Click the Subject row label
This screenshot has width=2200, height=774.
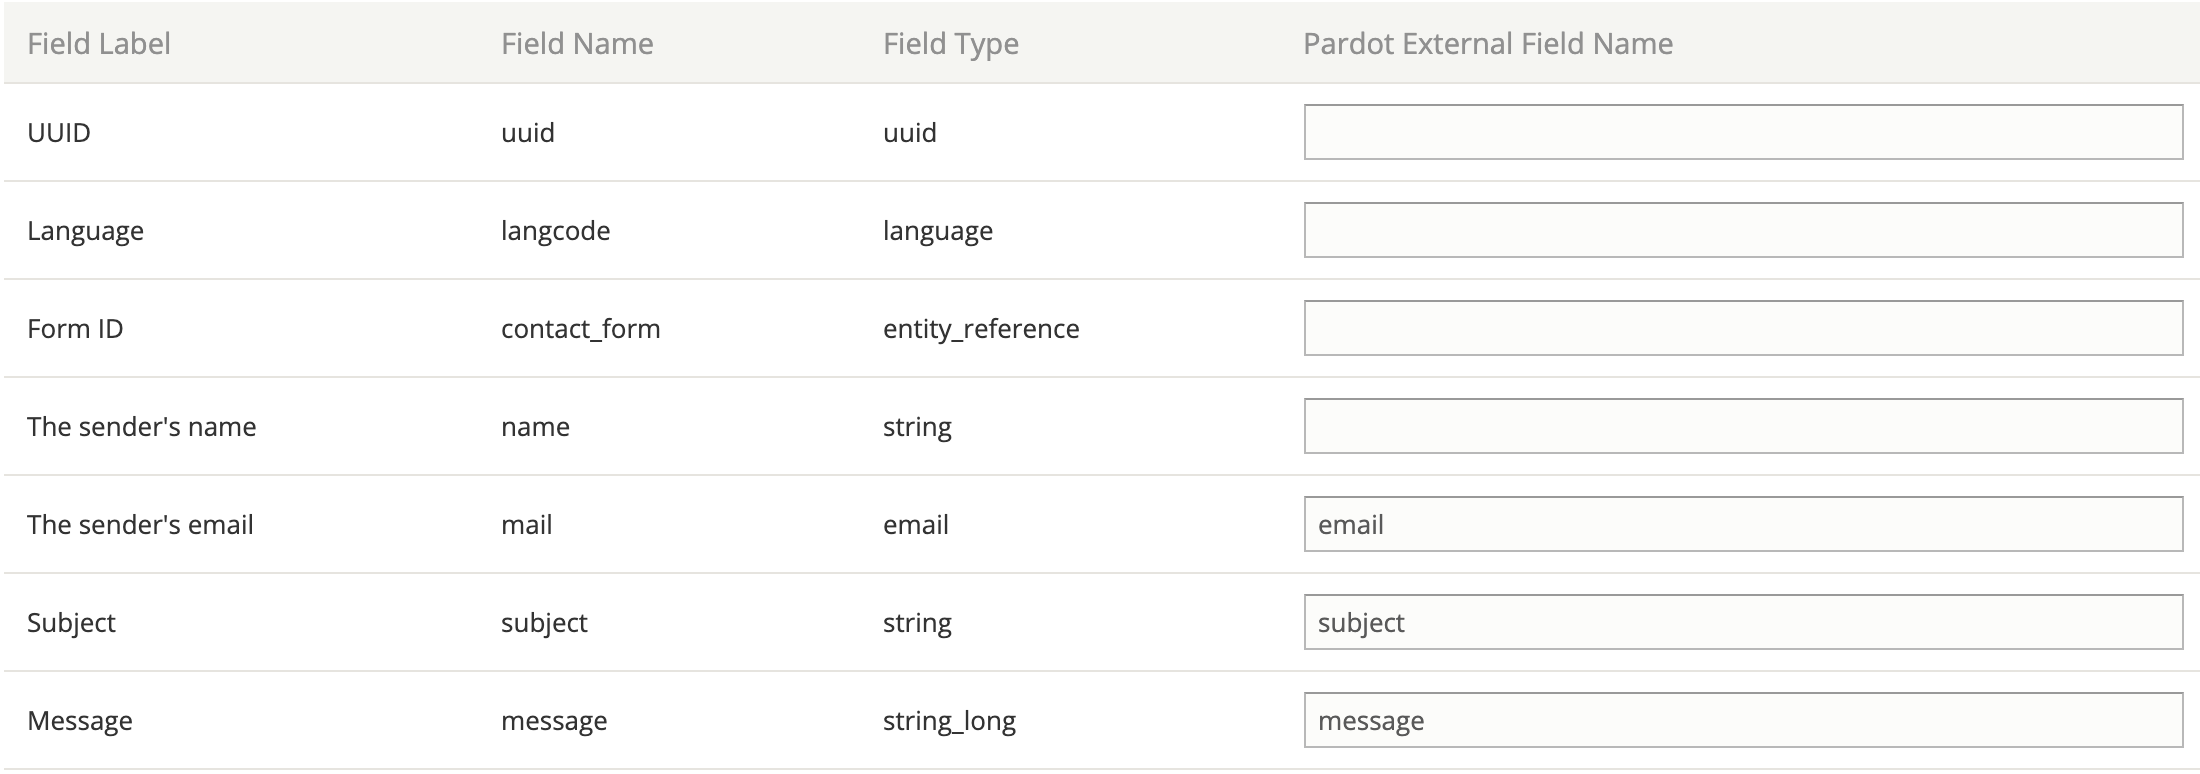(71, 622)
